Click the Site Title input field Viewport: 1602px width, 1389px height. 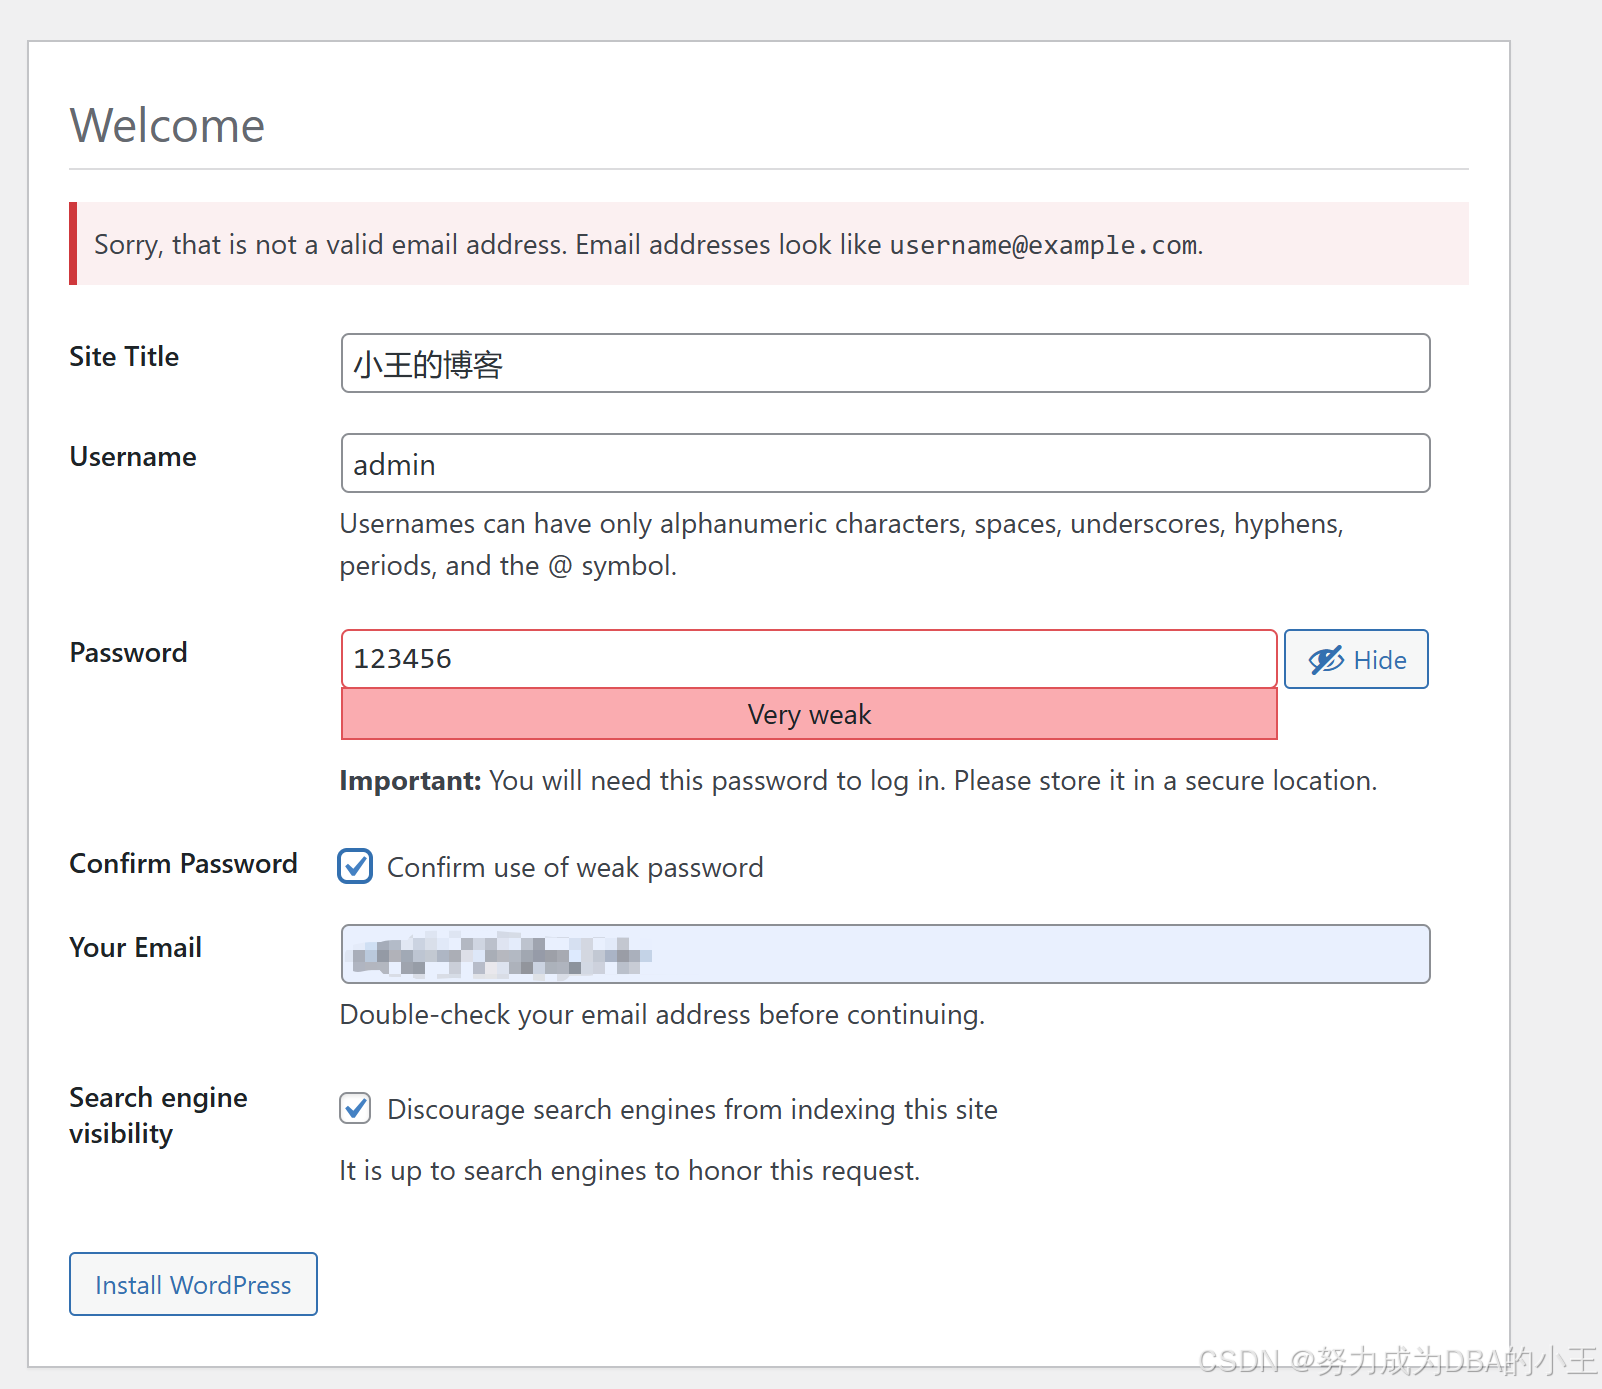[885, 363]
